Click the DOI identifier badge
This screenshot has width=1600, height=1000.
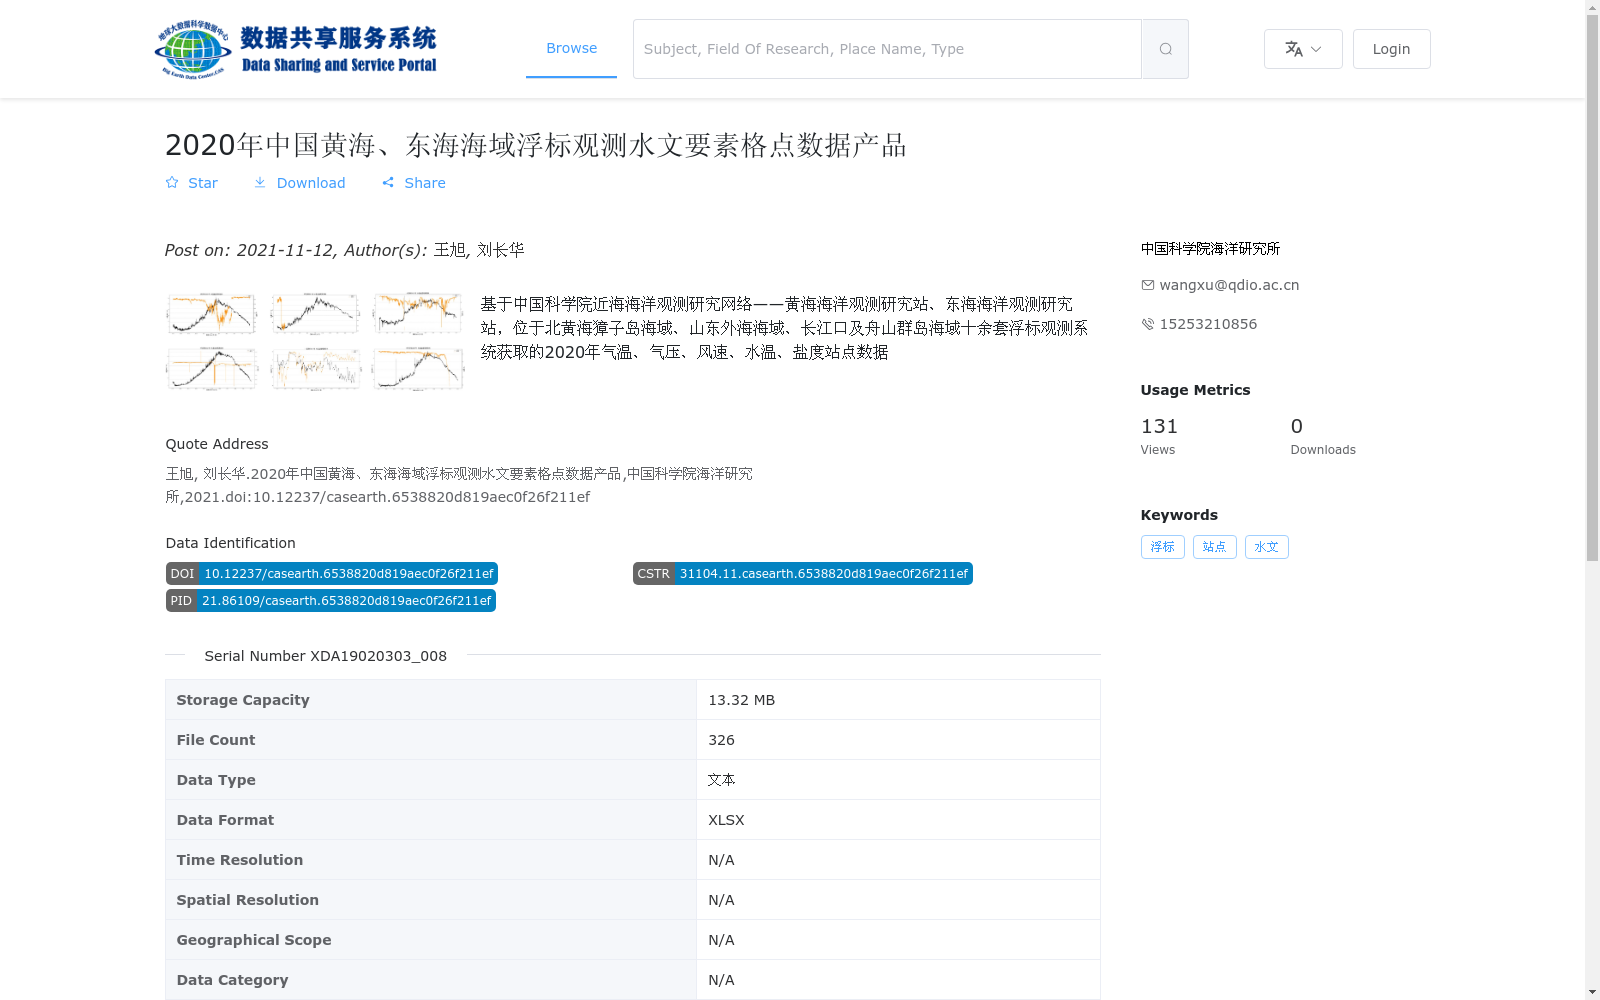(x=332, y=574)
